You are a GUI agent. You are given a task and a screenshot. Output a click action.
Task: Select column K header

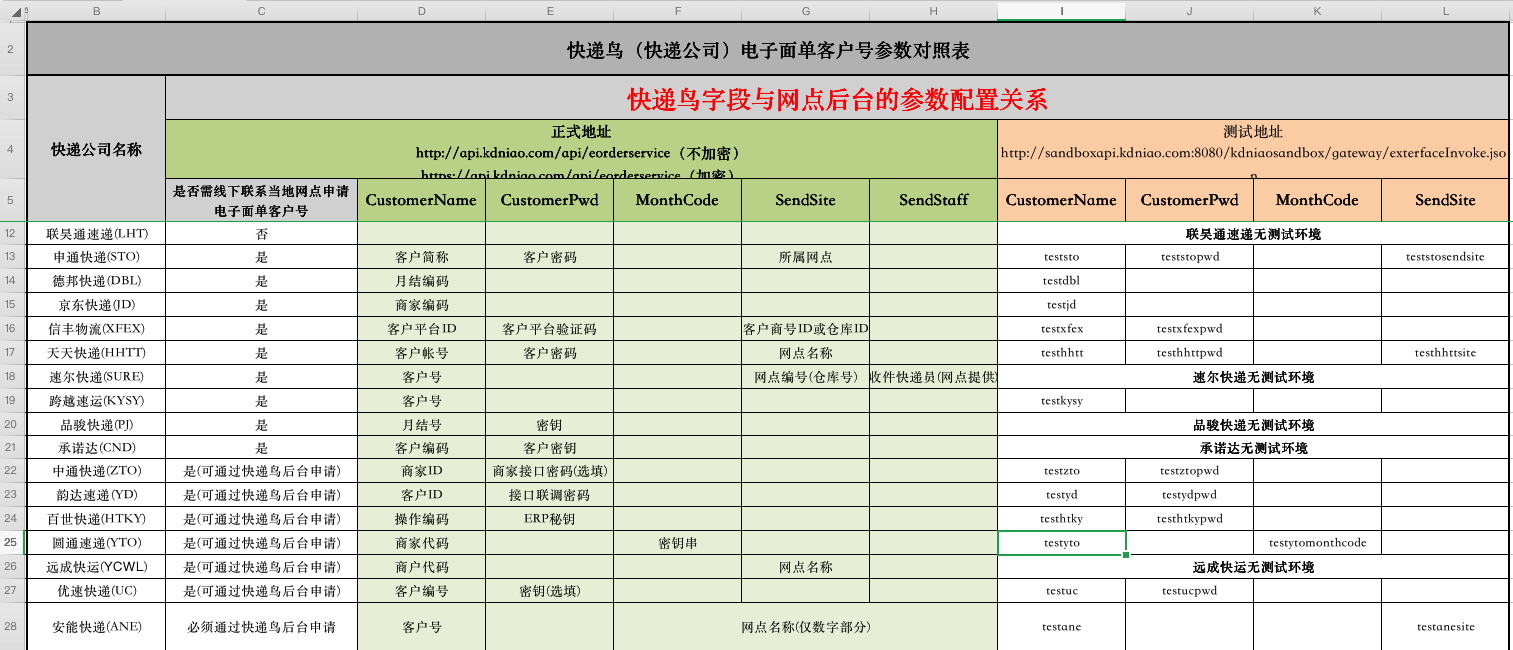point(1317,11)
